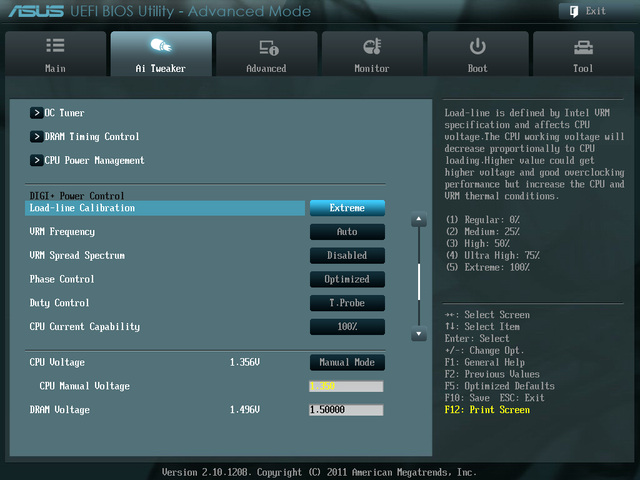
Task: Open the Main tab label
Action: pos(55,69)
